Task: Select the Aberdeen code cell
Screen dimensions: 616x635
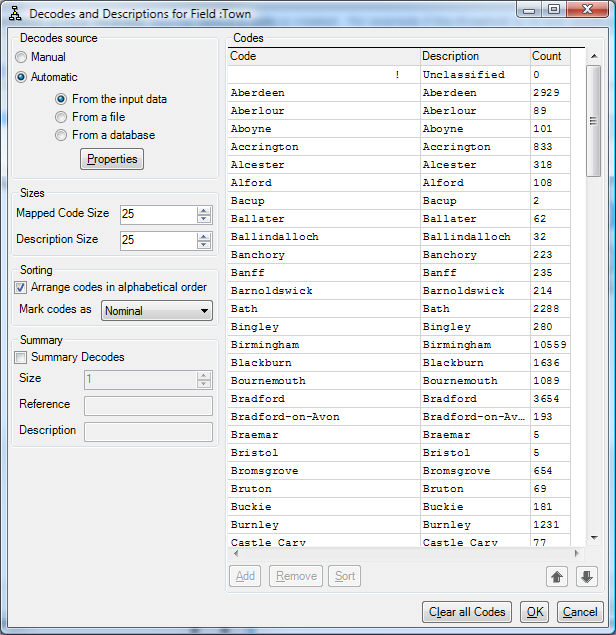Action: [324, 93]
